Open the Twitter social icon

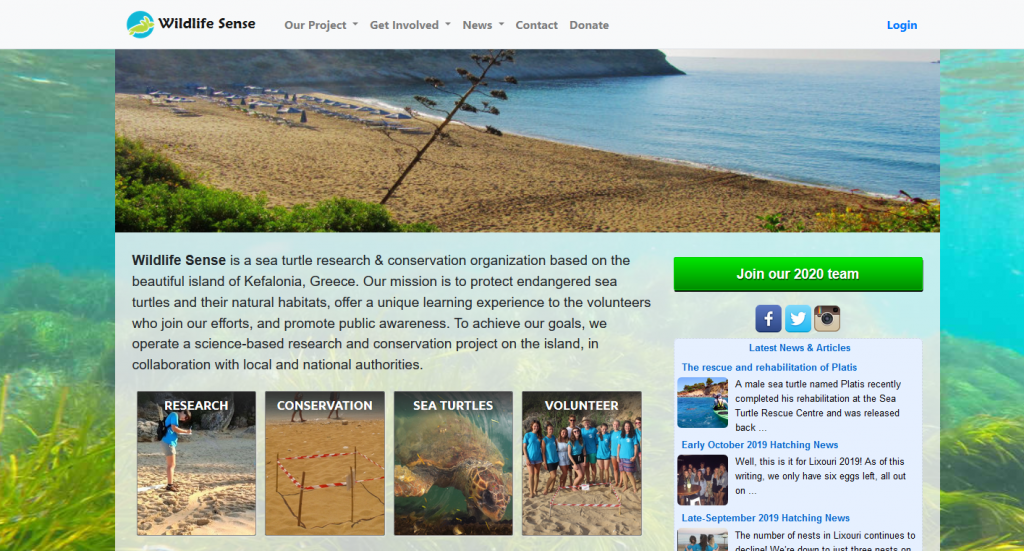tap(797, 319)
